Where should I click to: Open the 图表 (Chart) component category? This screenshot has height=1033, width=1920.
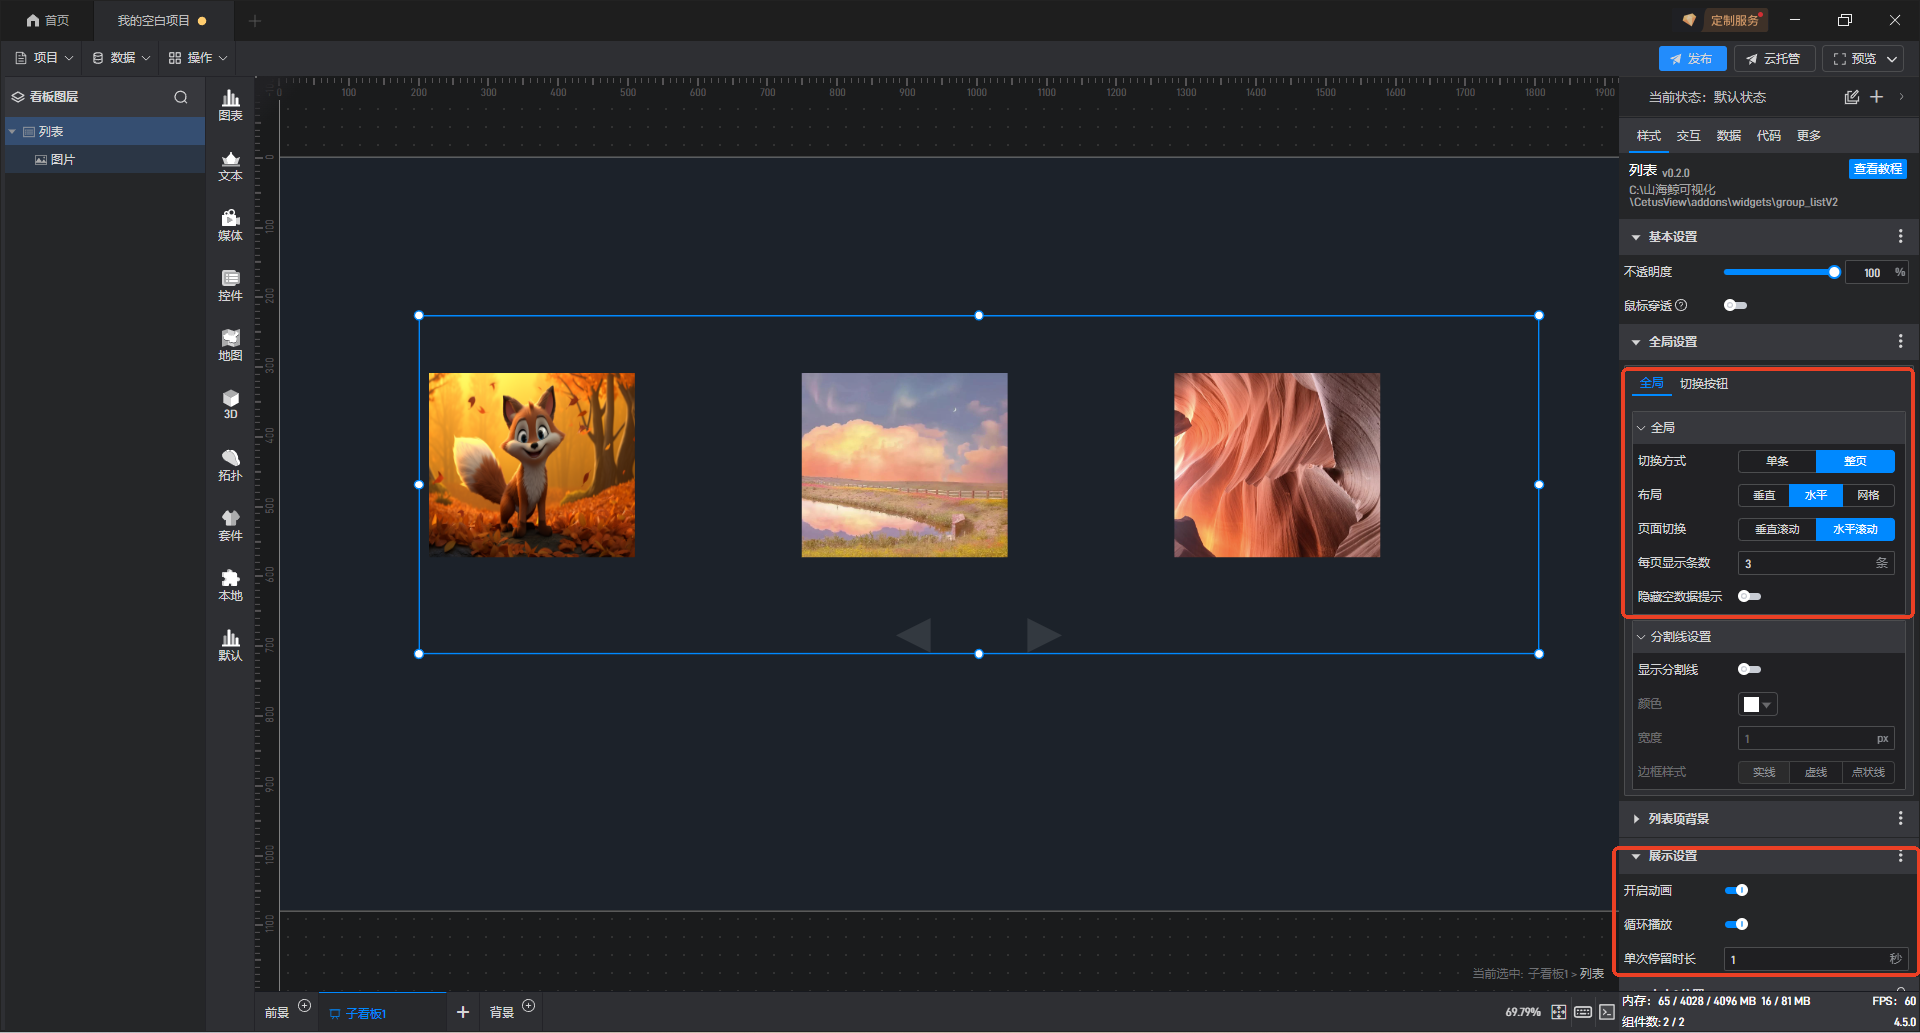230,105
